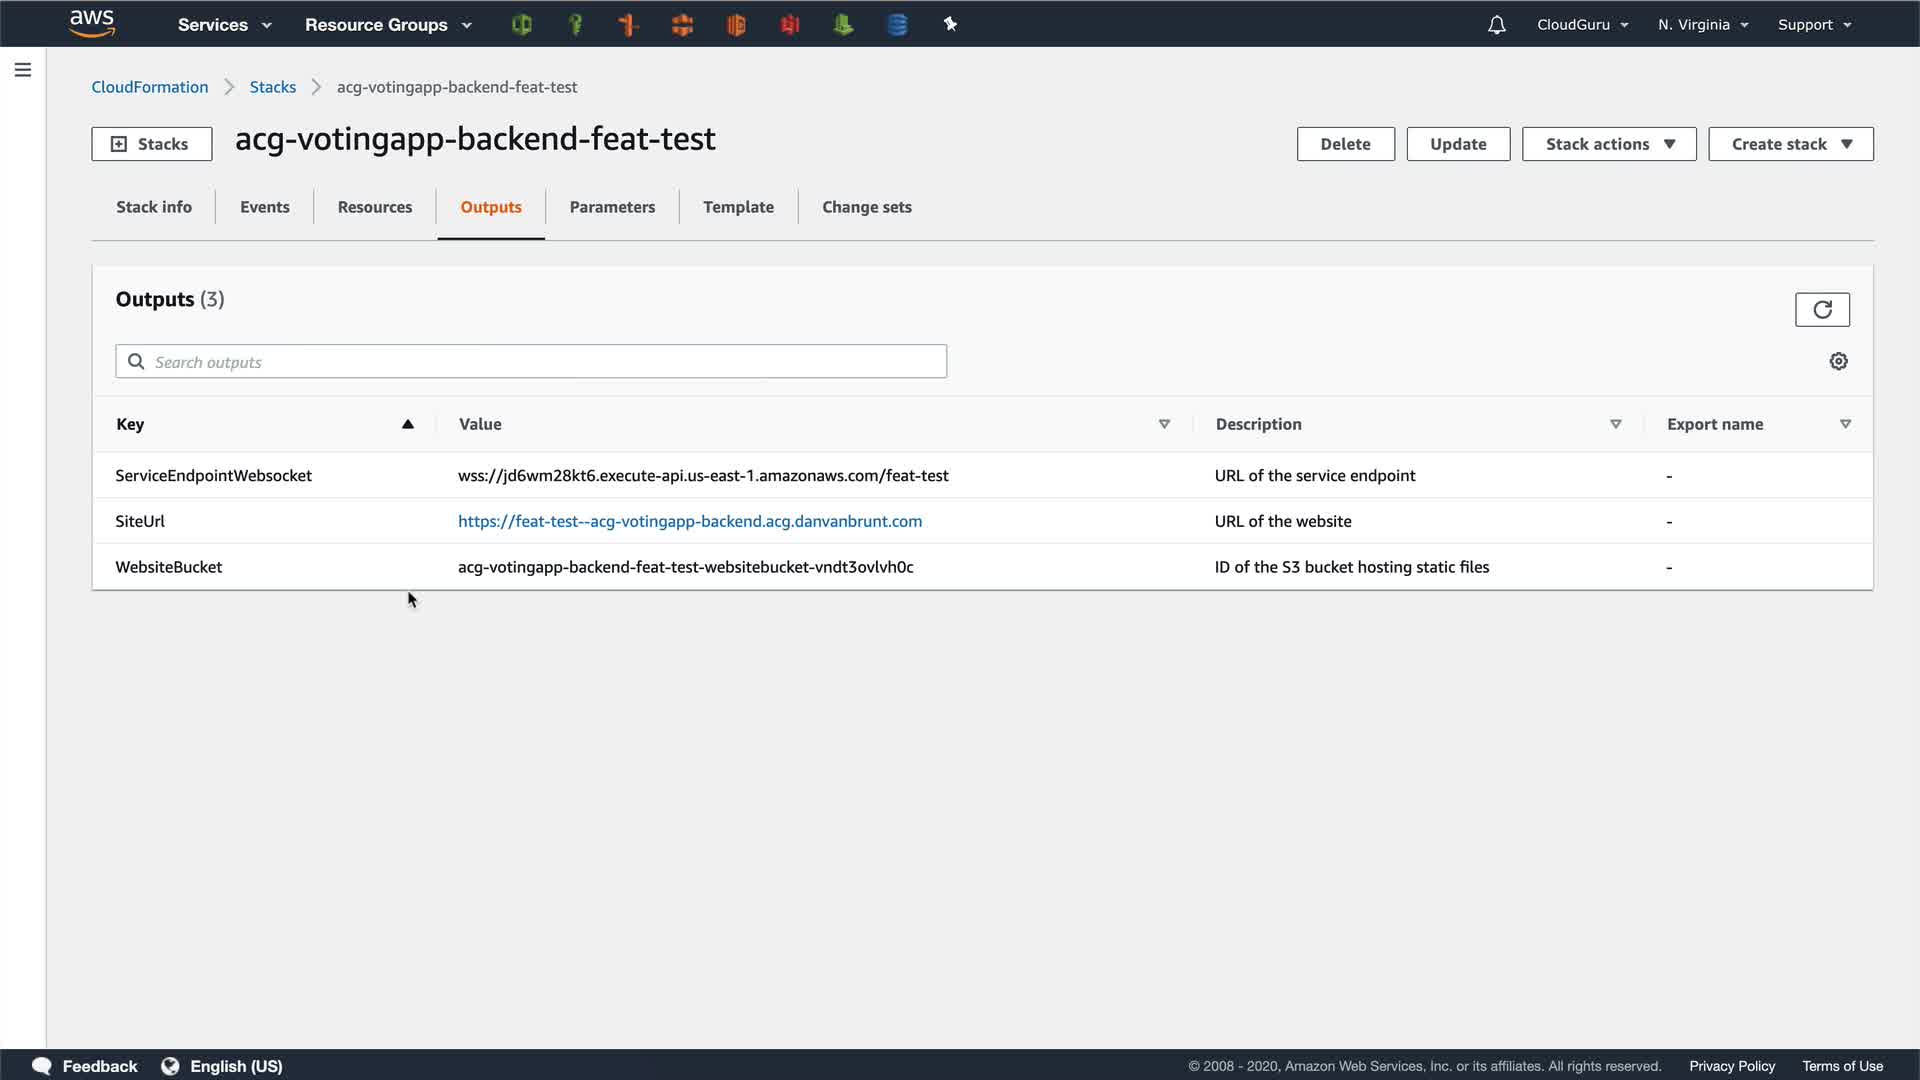Viewport: 1920px width, 1080px height.
Task: Click the red service shortcut icon
Action: click(790, 25)
